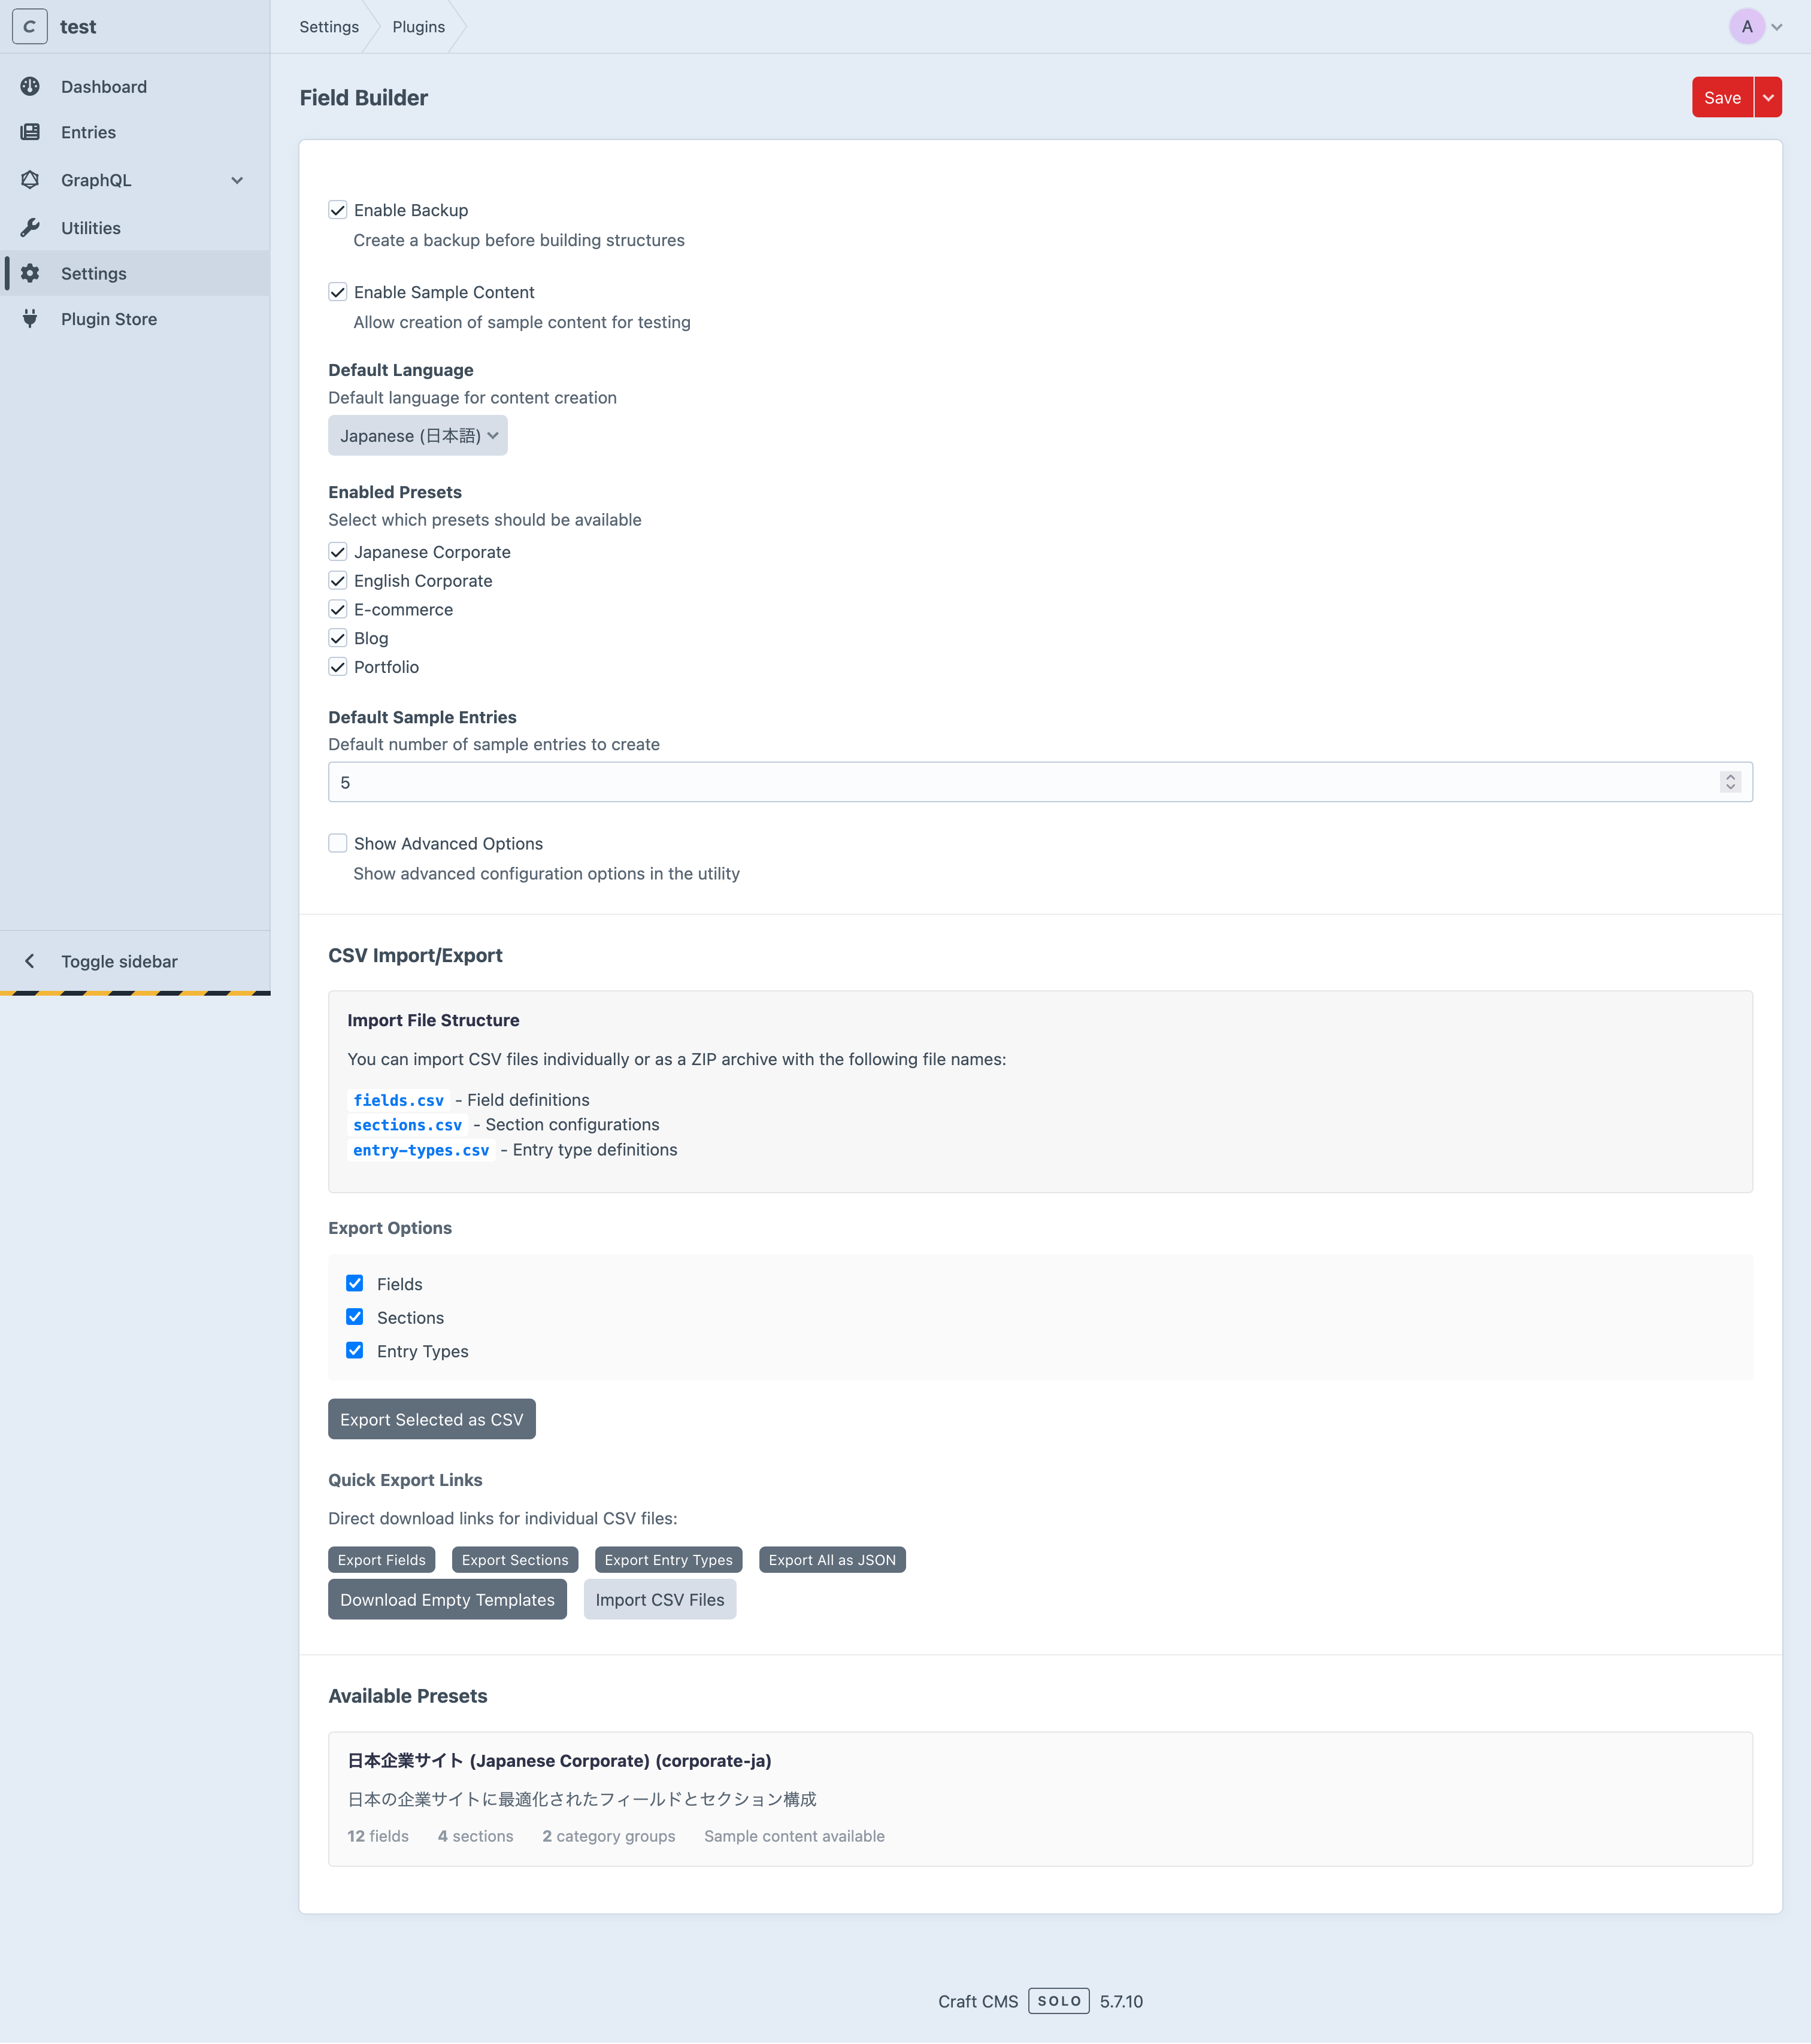
Task: Click the Plugin Store plug icon
Action: [x=30, y=319]
